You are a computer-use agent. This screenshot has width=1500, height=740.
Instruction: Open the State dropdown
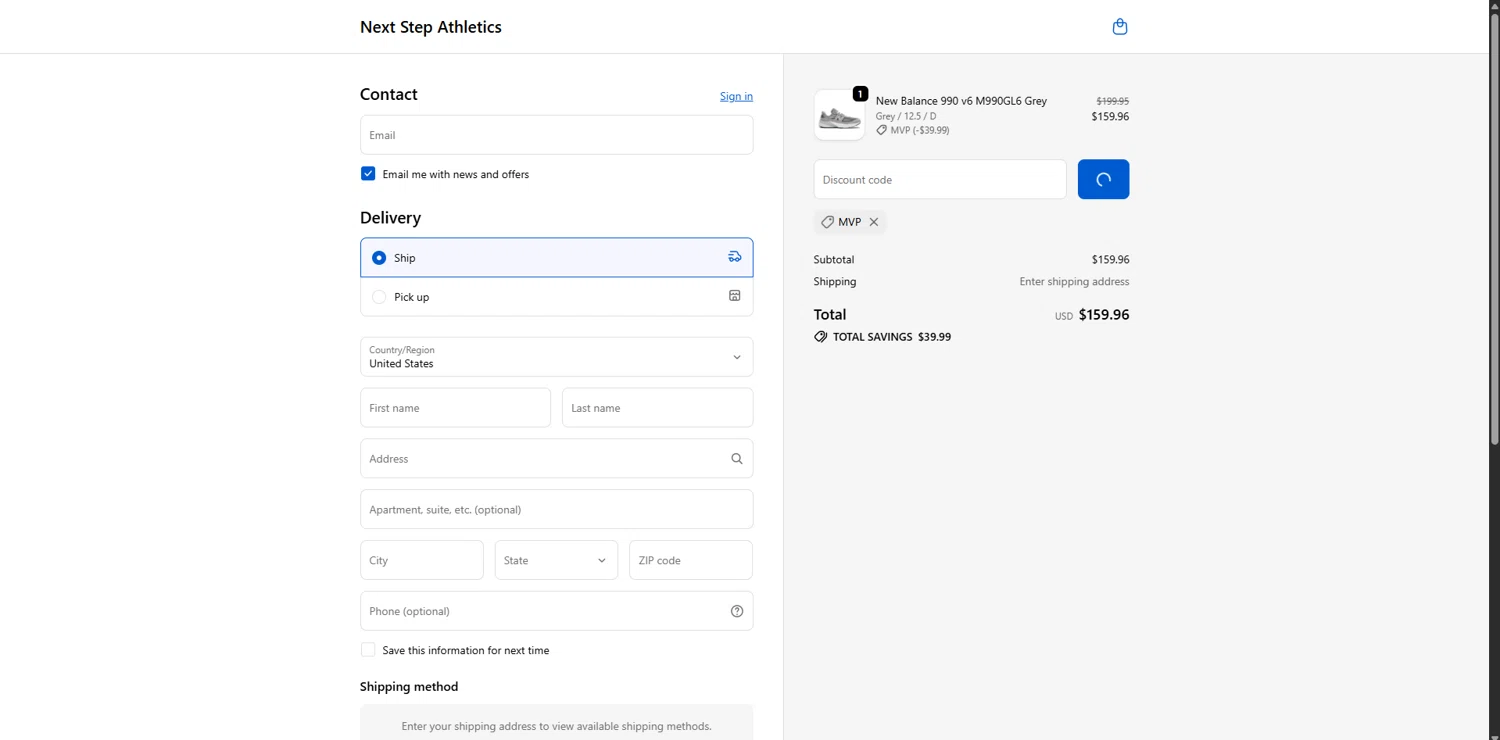[556, 560]
